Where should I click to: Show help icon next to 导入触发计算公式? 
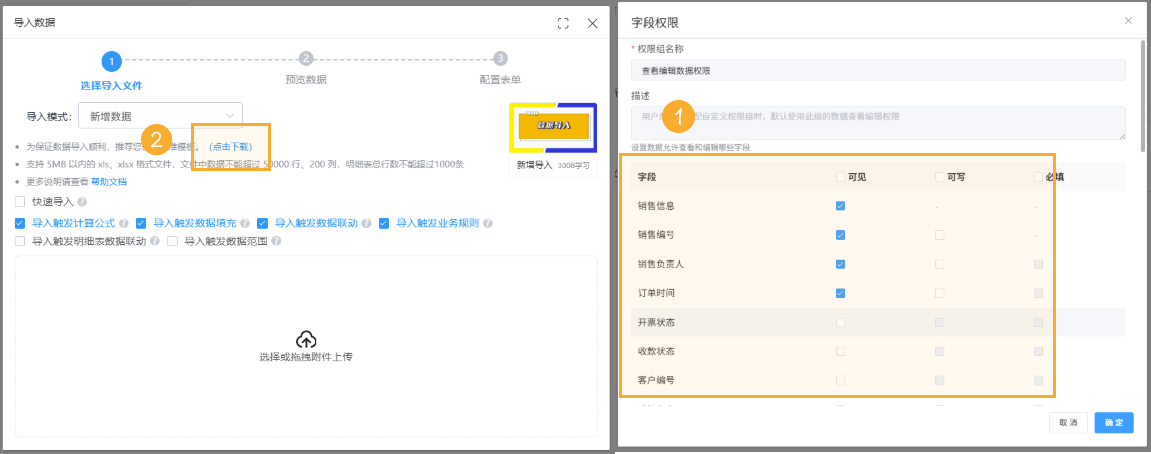(x=124, y=223)
